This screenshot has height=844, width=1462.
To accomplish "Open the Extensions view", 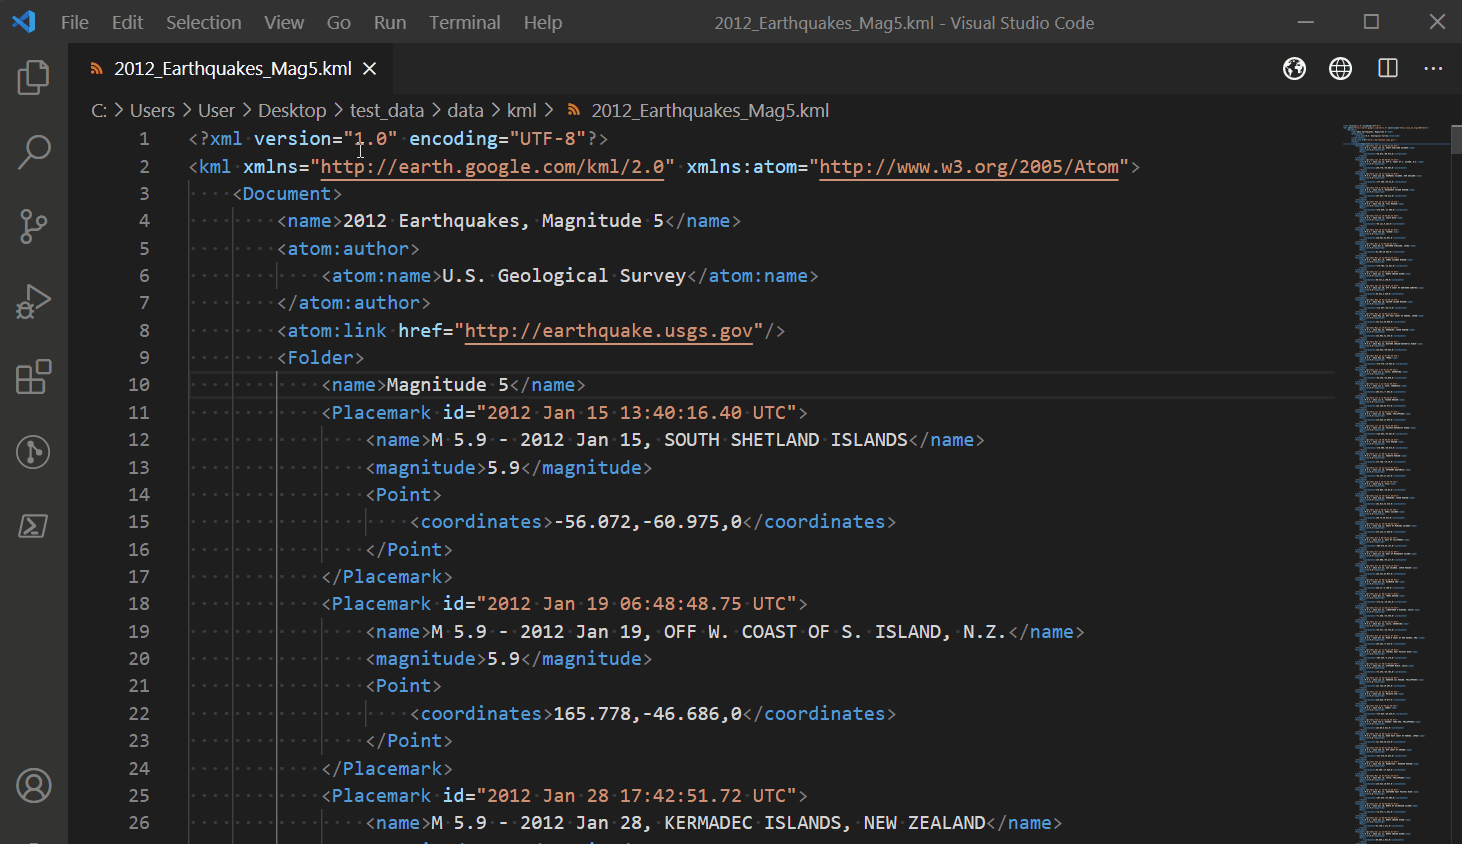I will [x=33, y=377].
